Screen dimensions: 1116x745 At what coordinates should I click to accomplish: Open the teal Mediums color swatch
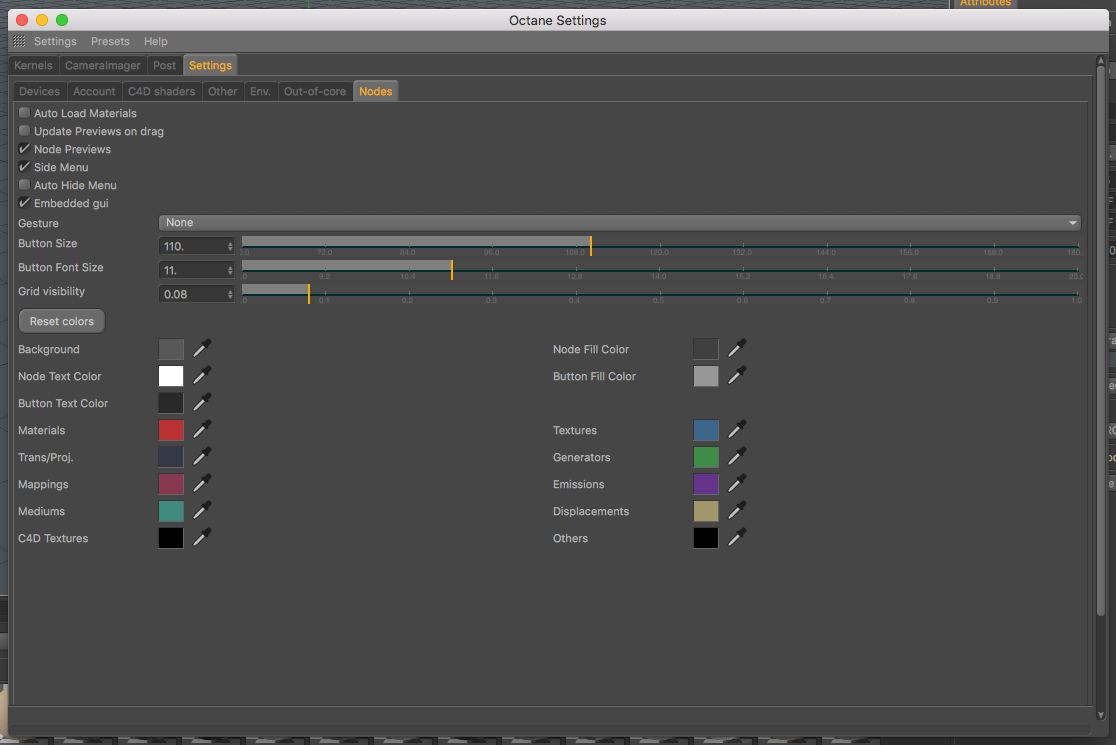click(x=171, y=512)
